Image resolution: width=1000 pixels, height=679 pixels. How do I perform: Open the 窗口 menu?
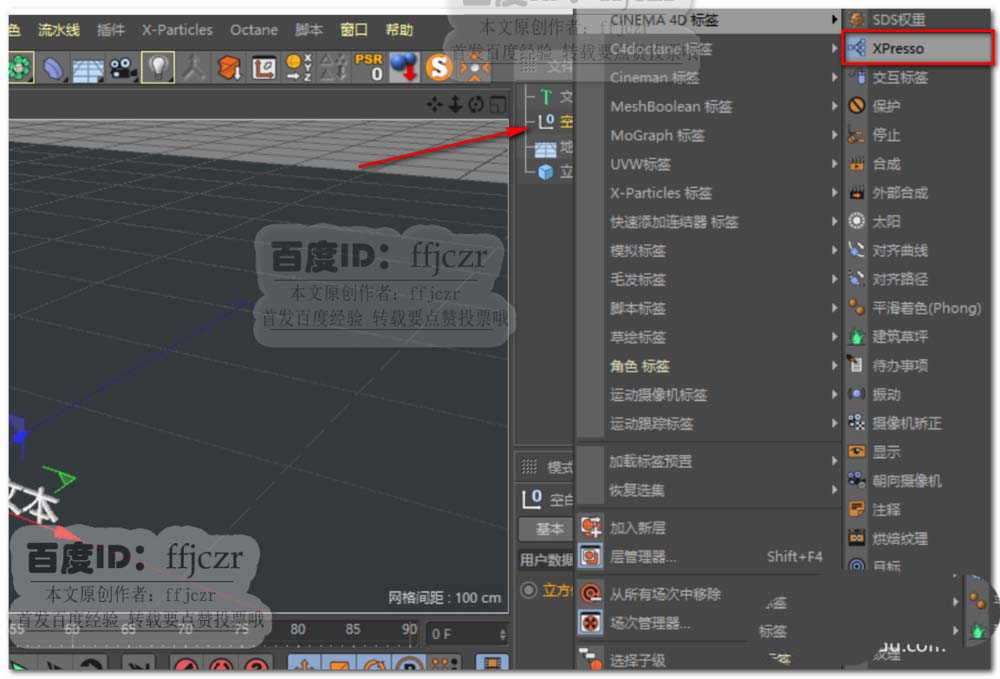point(354,30)
